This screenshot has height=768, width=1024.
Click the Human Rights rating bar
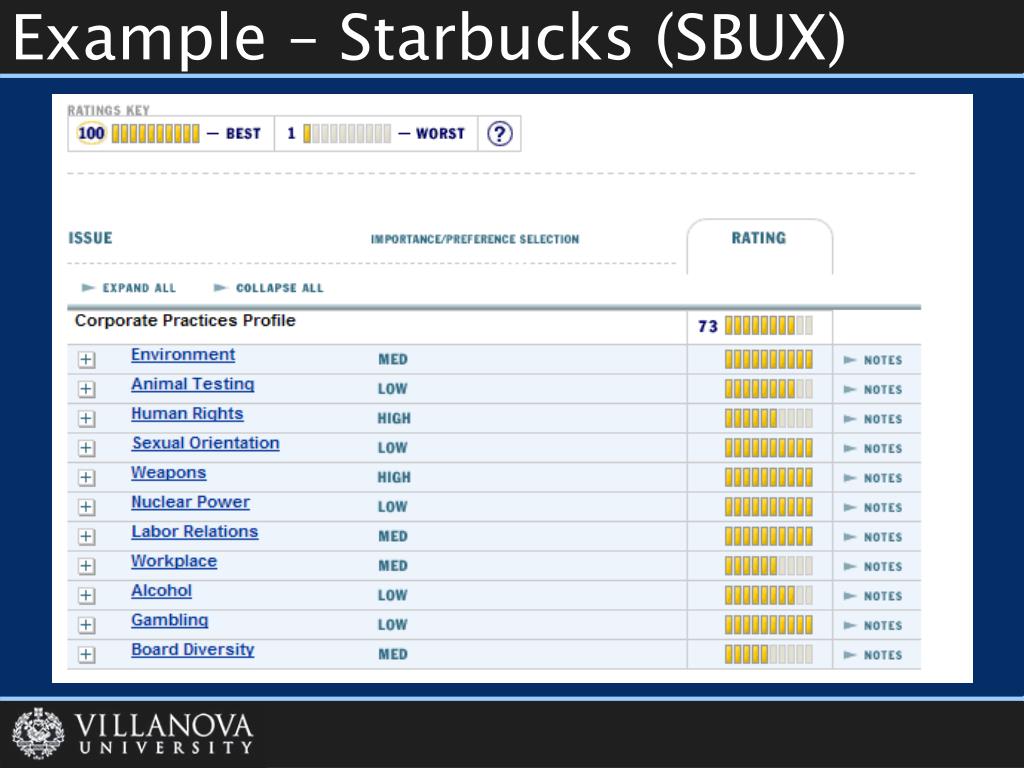[769, 418]
